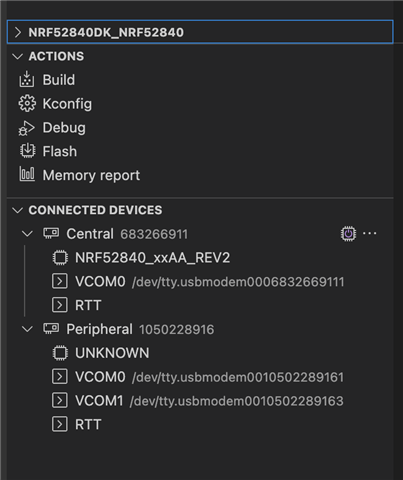Expand the NRF52840DK_NRF52840 build entry
The width and height of the screenshot is (403, 480).
(200, 32)
